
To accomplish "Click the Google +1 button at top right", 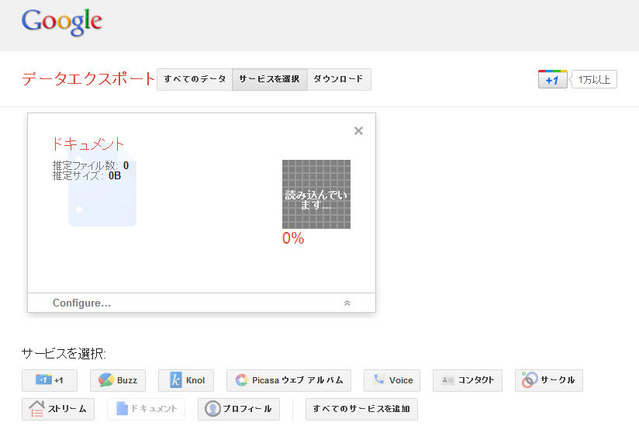I will click(x=552, y=79).
